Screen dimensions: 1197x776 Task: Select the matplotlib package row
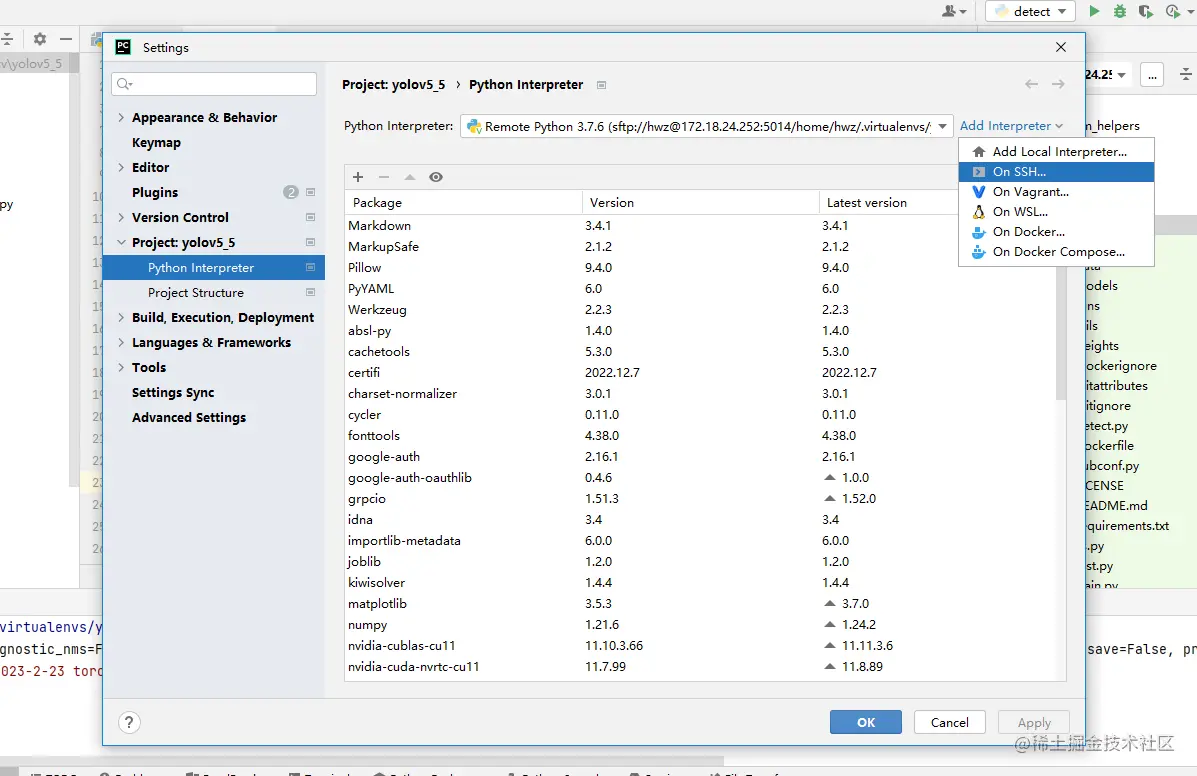700,604
